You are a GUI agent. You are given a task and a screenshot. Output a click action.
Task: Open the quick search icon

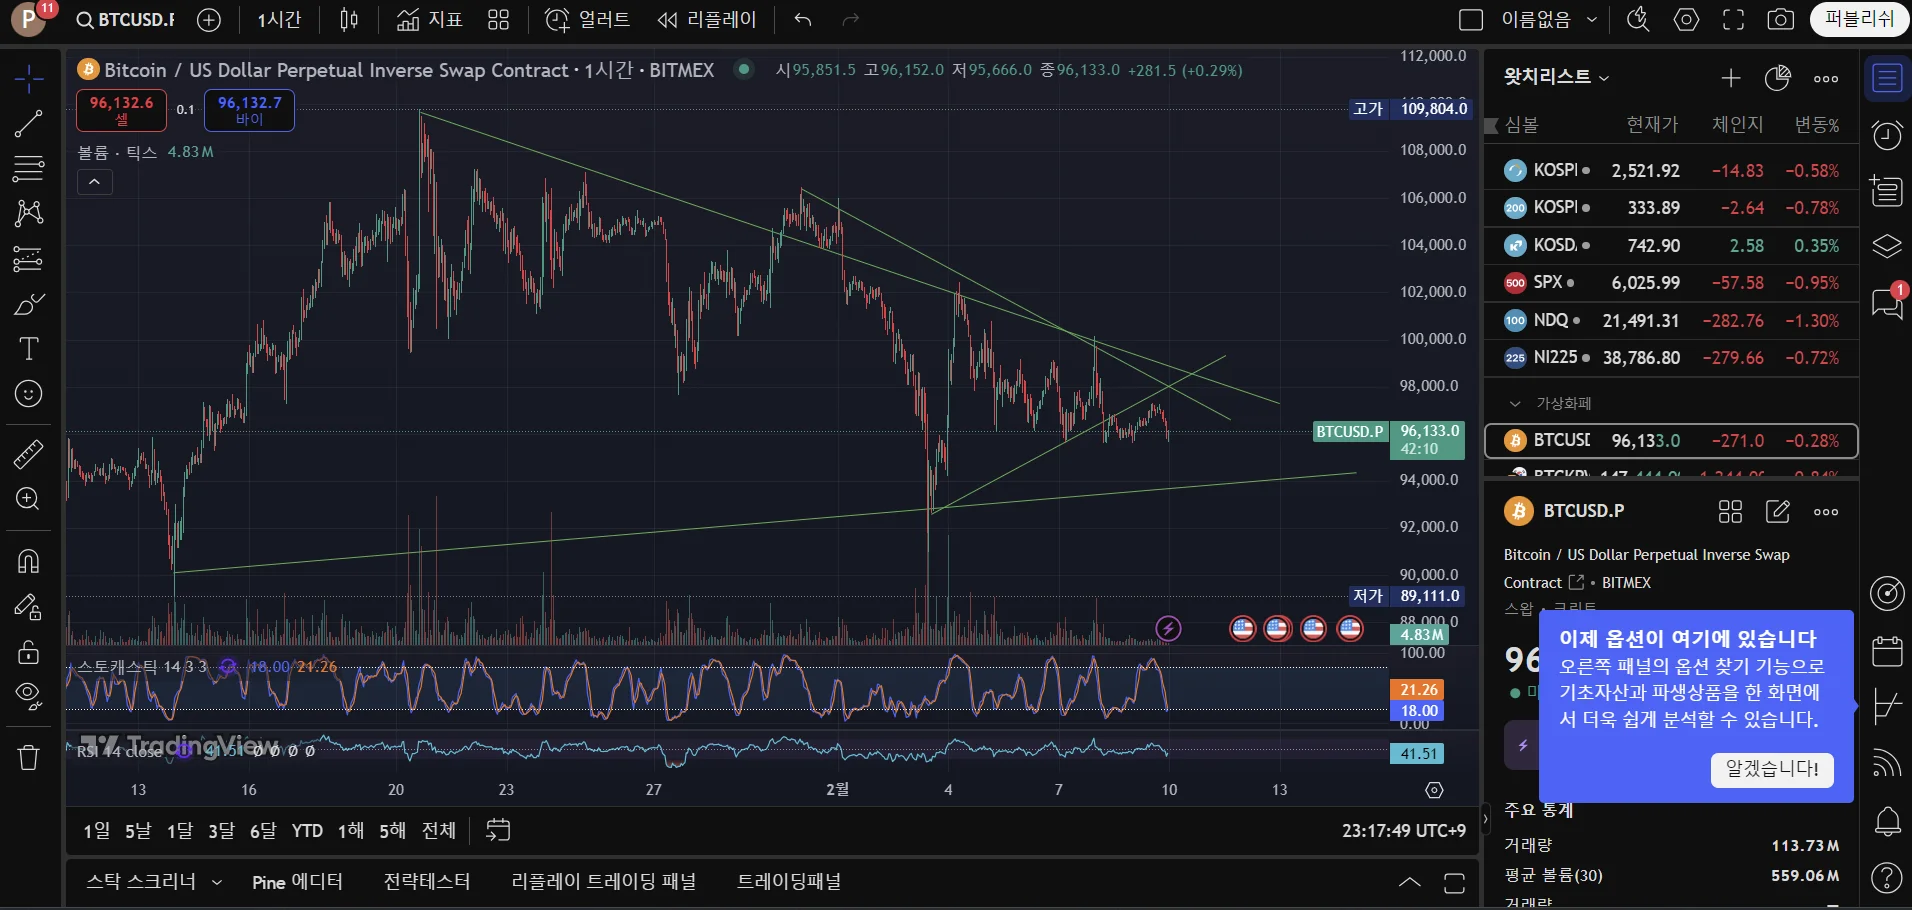[1638, 20]
